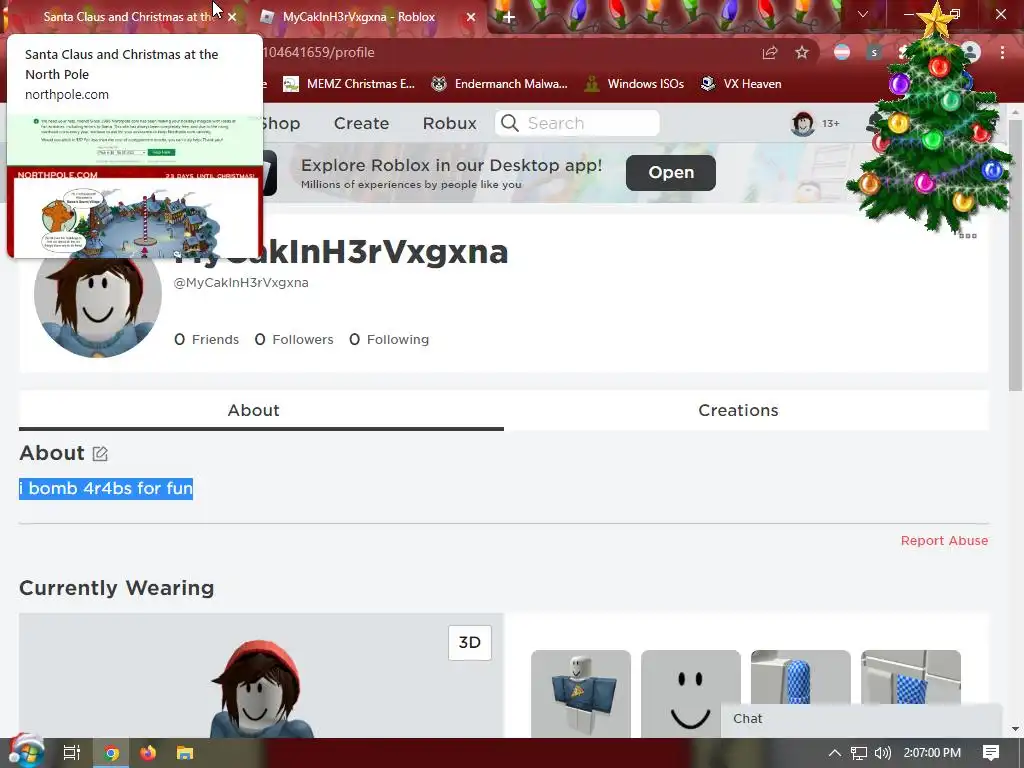Open the volume tray icon
This screenshot has width=1024, height=768.
(882, 753)
